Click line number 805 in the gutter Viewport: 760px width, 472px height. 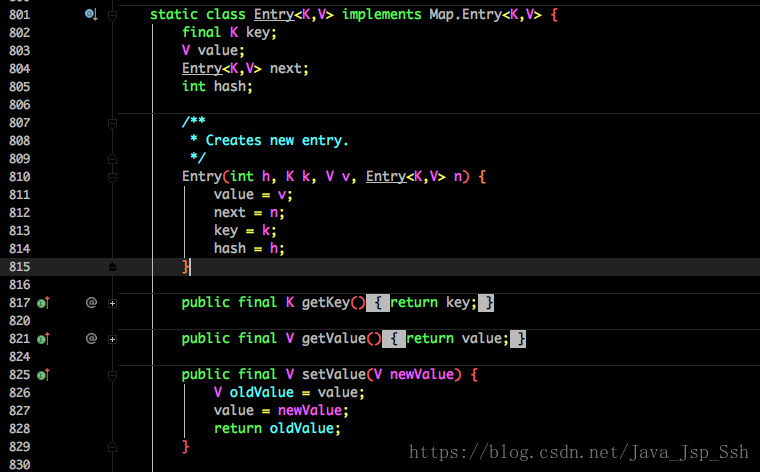click(19, 87)
